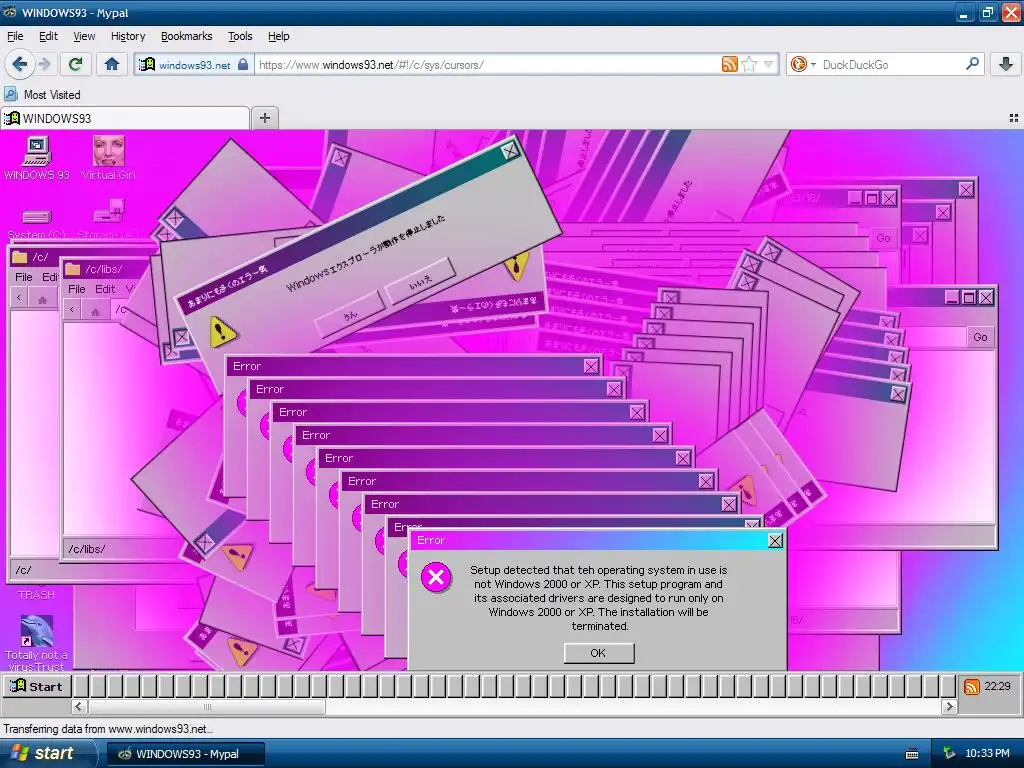Click the system tray keyboard icon
1024x768 pixels.
pyautogui.click(x=912, y=754)
